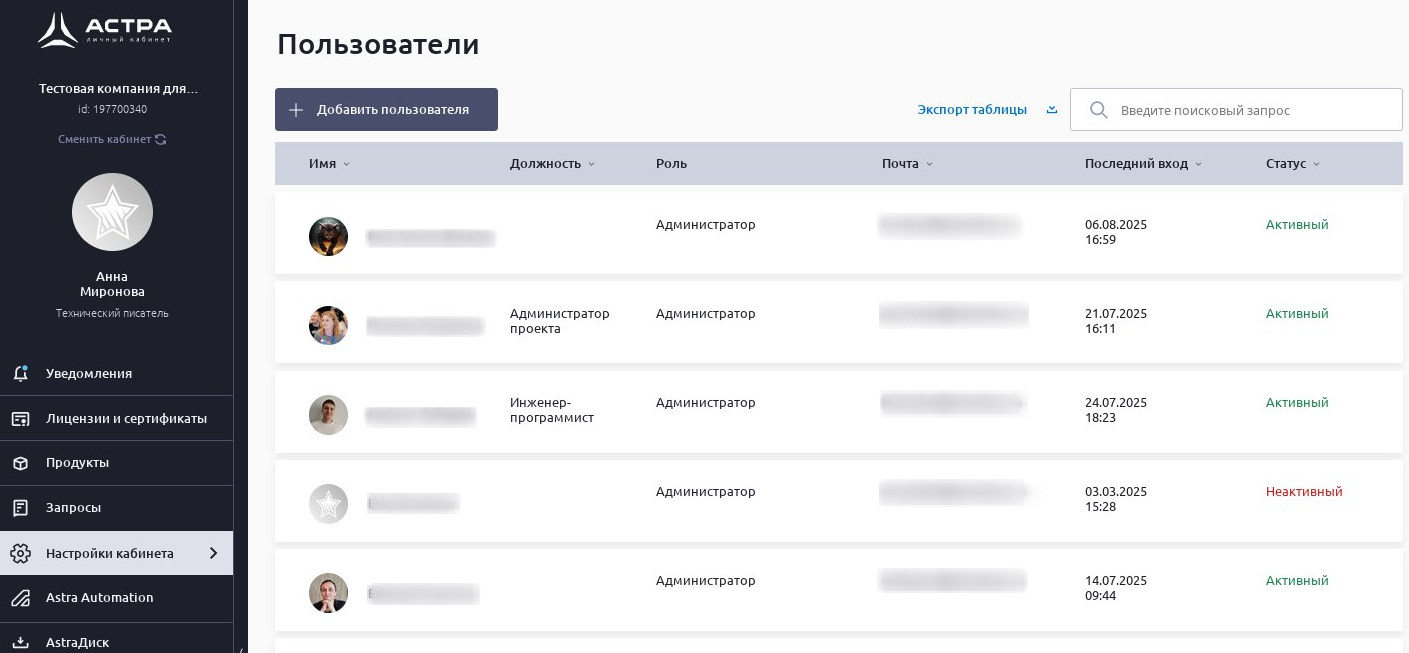Expand Настройки кабинета submenu chevron
Viewport: 1409px width, 653px height.
[213, 553]
